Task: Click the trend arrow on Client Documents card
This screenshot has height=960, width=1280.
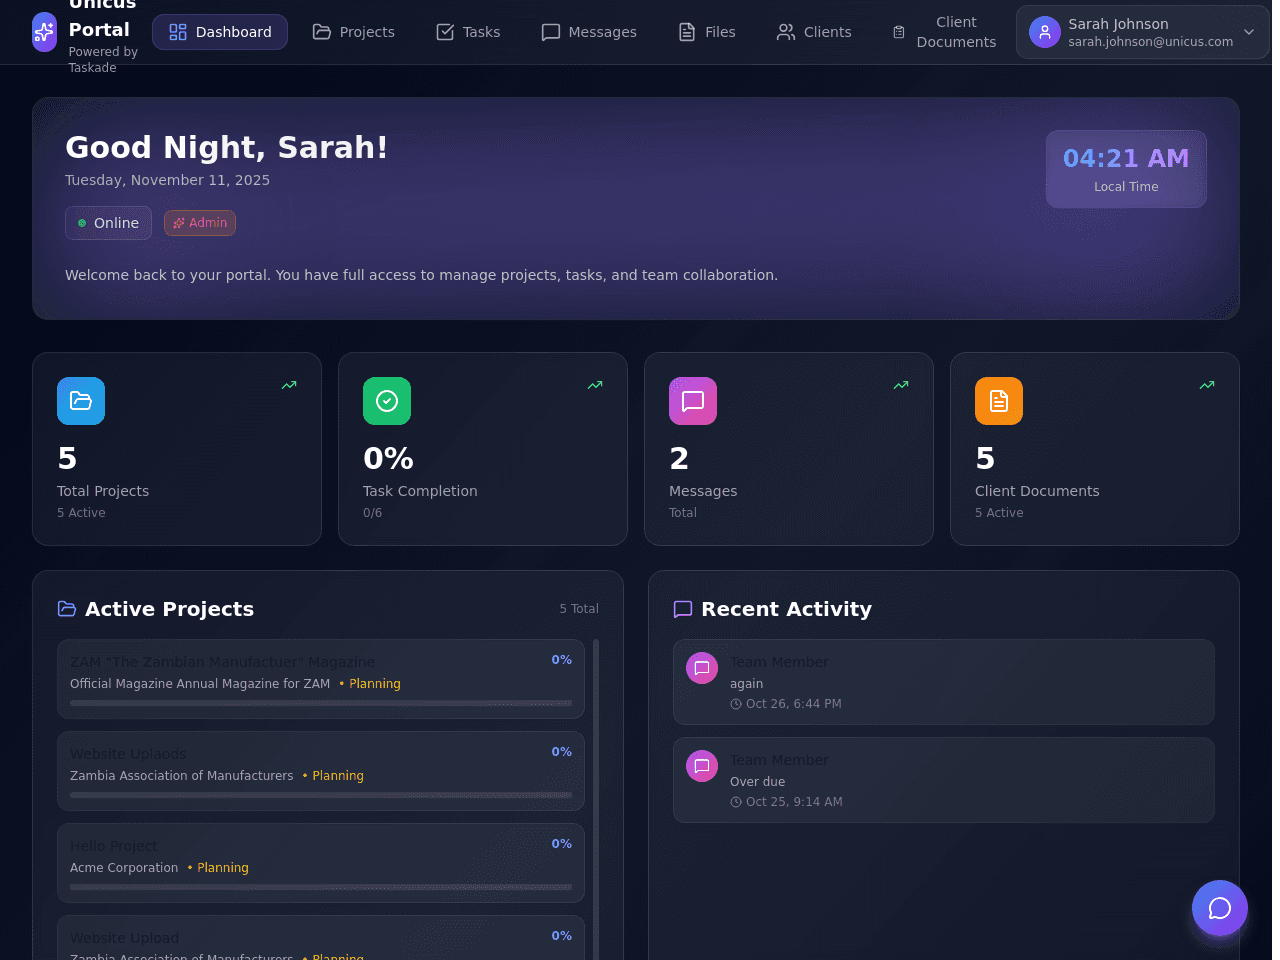Action: [1207, 385]
